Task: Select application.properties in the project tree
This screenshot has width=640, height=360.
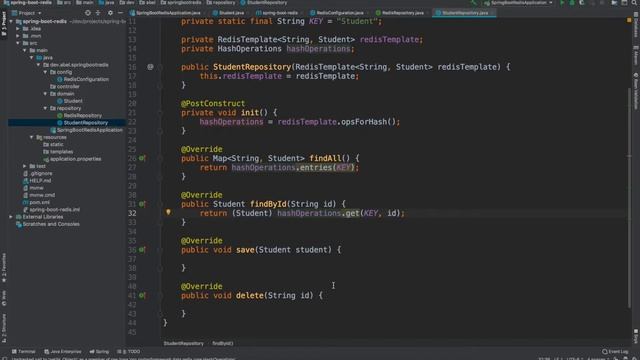Action: click(72, 159)
